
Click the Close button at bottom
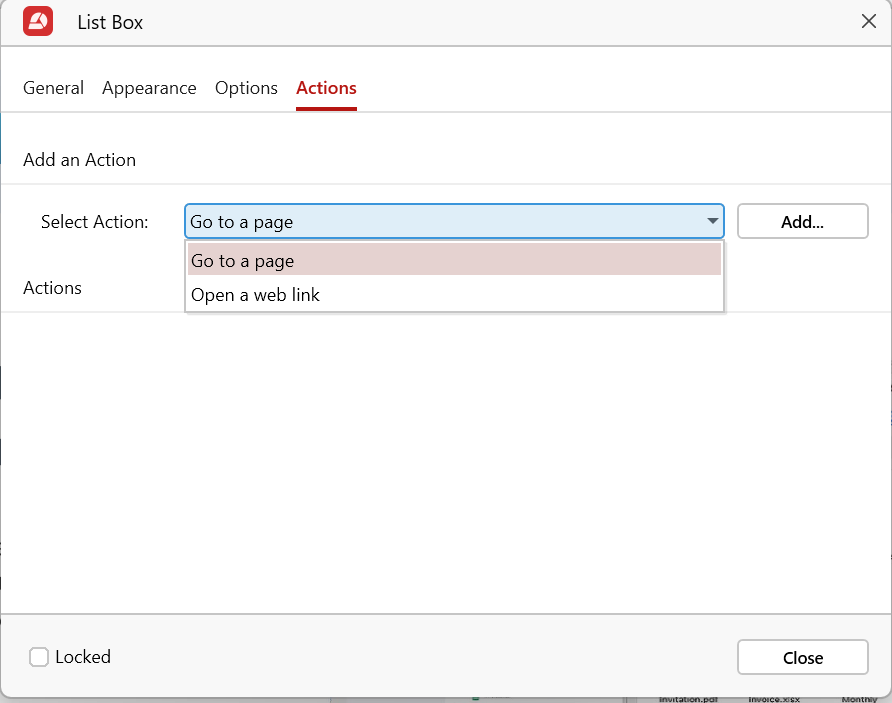click(802, 658)
